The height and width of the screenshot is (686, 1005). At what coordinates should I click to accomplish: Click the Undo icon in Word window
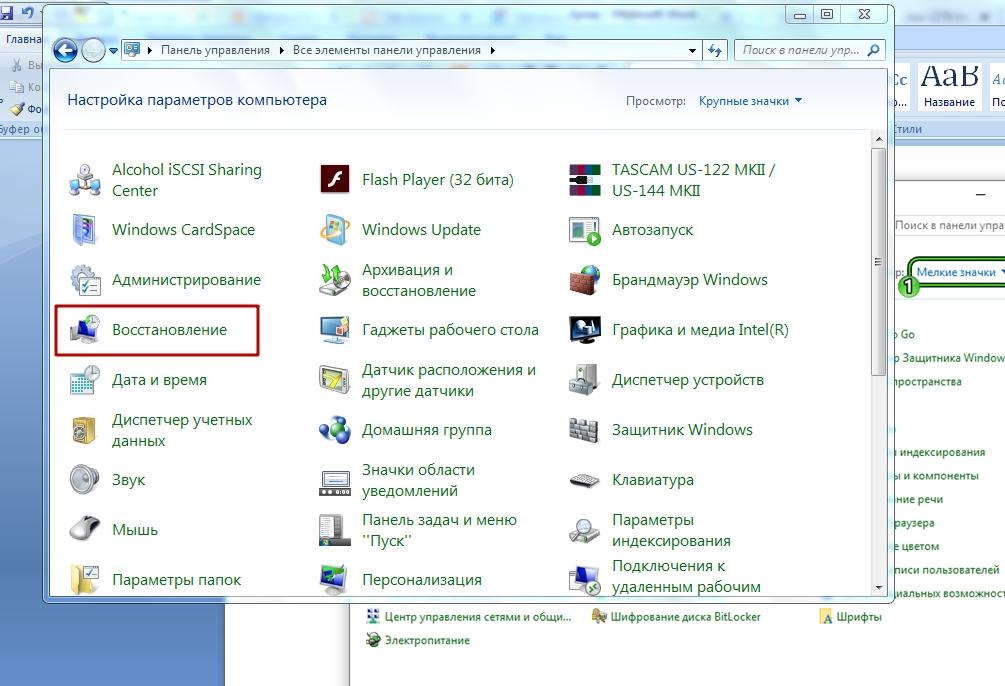(27, 12)
